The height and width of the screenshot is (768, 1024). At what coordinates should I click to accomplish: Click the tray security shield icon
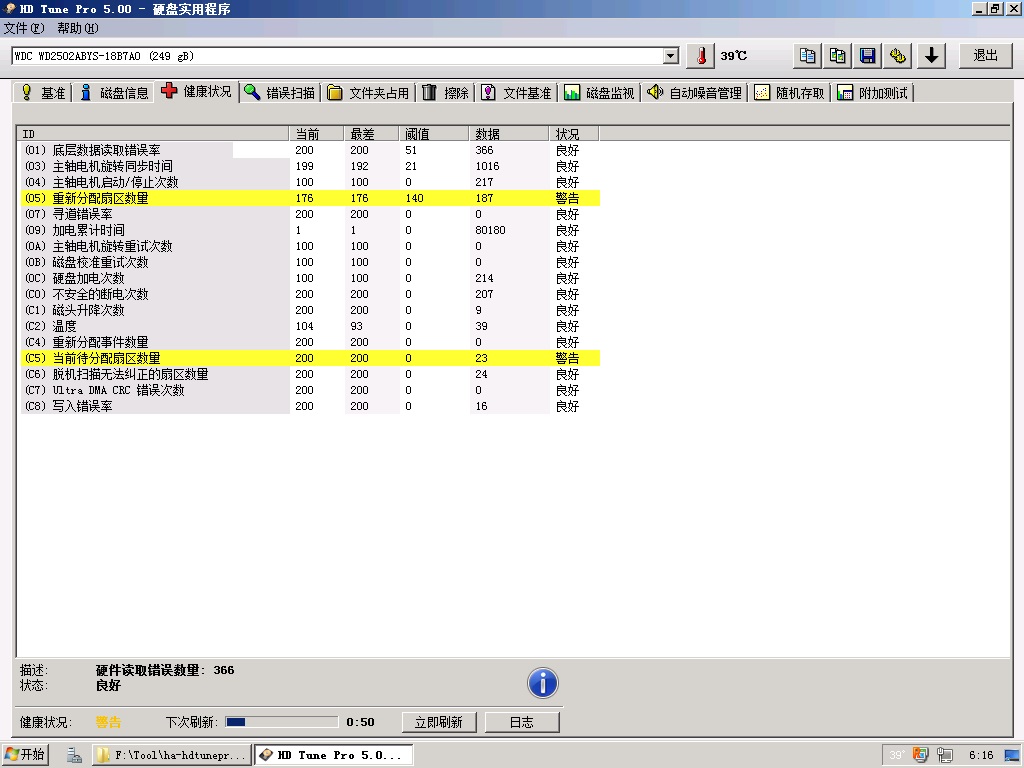(x=920, y=755)
